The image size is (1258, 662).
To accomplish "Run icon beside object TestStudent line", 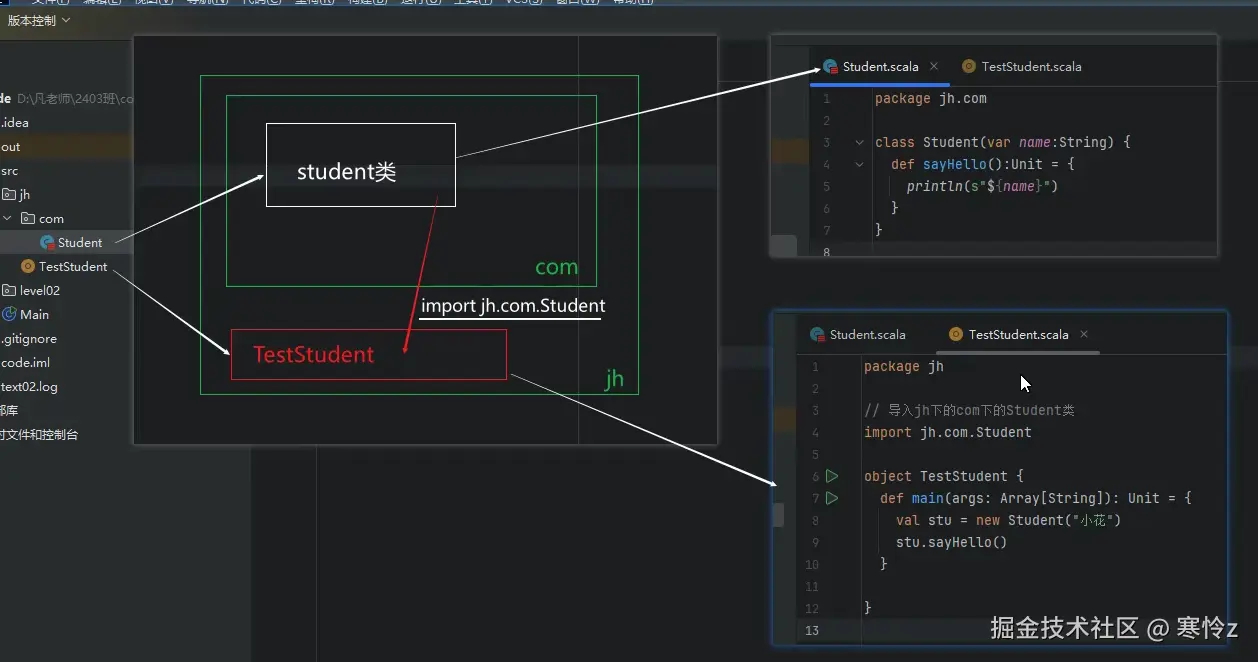I will tap(832, 476).
